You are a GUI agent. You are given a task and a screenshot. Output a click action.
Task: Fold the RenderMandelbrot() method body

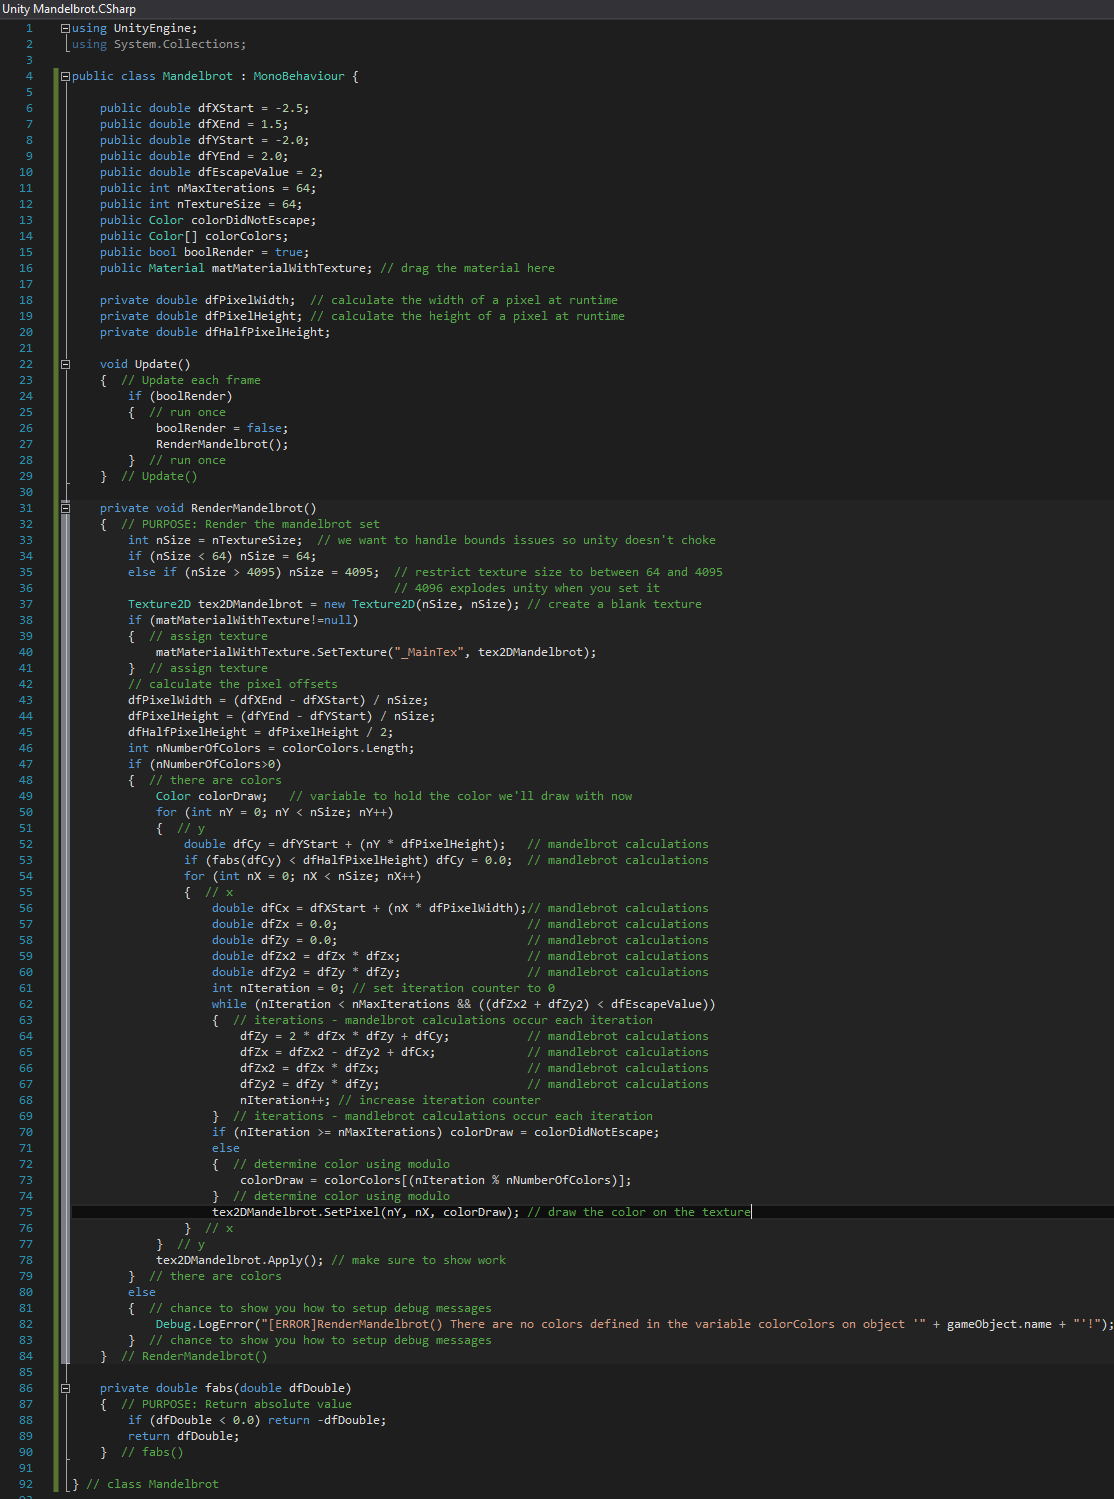click(x=65, y=508)
